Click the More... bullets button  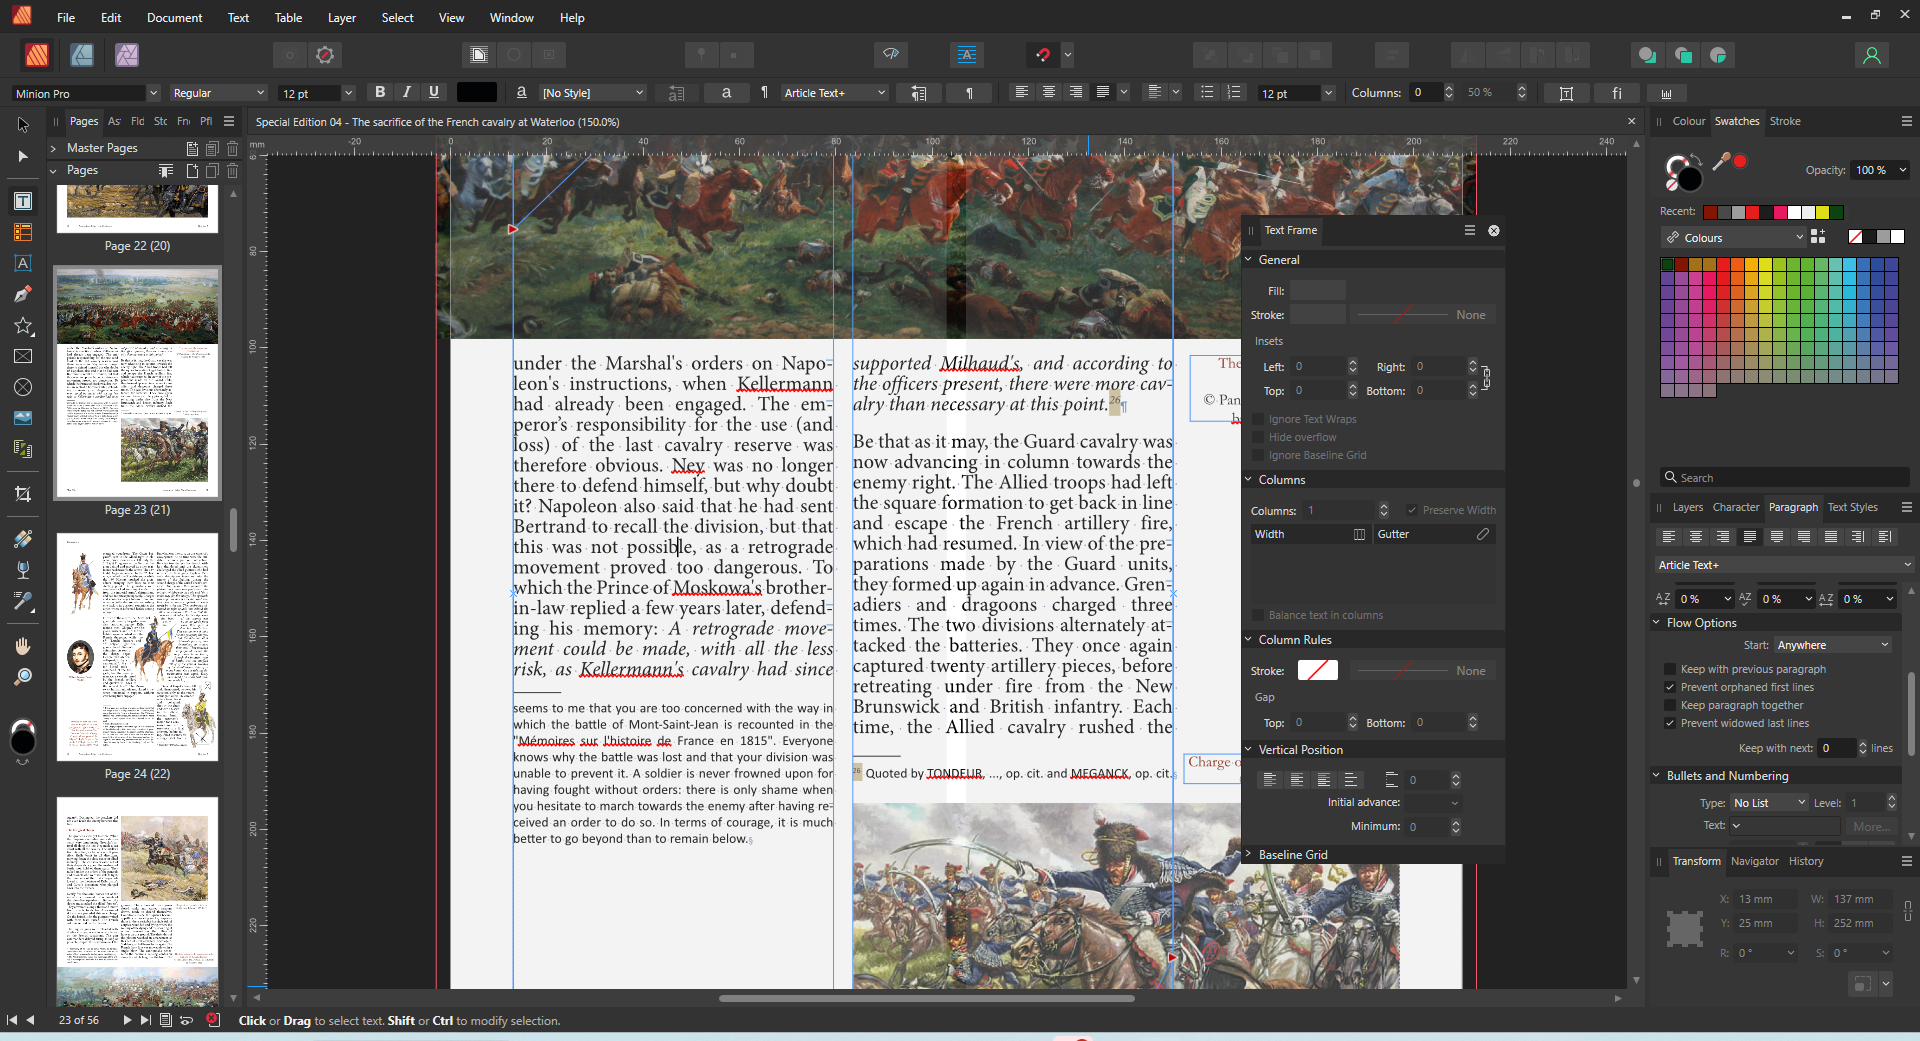[x=1871, y=826]
